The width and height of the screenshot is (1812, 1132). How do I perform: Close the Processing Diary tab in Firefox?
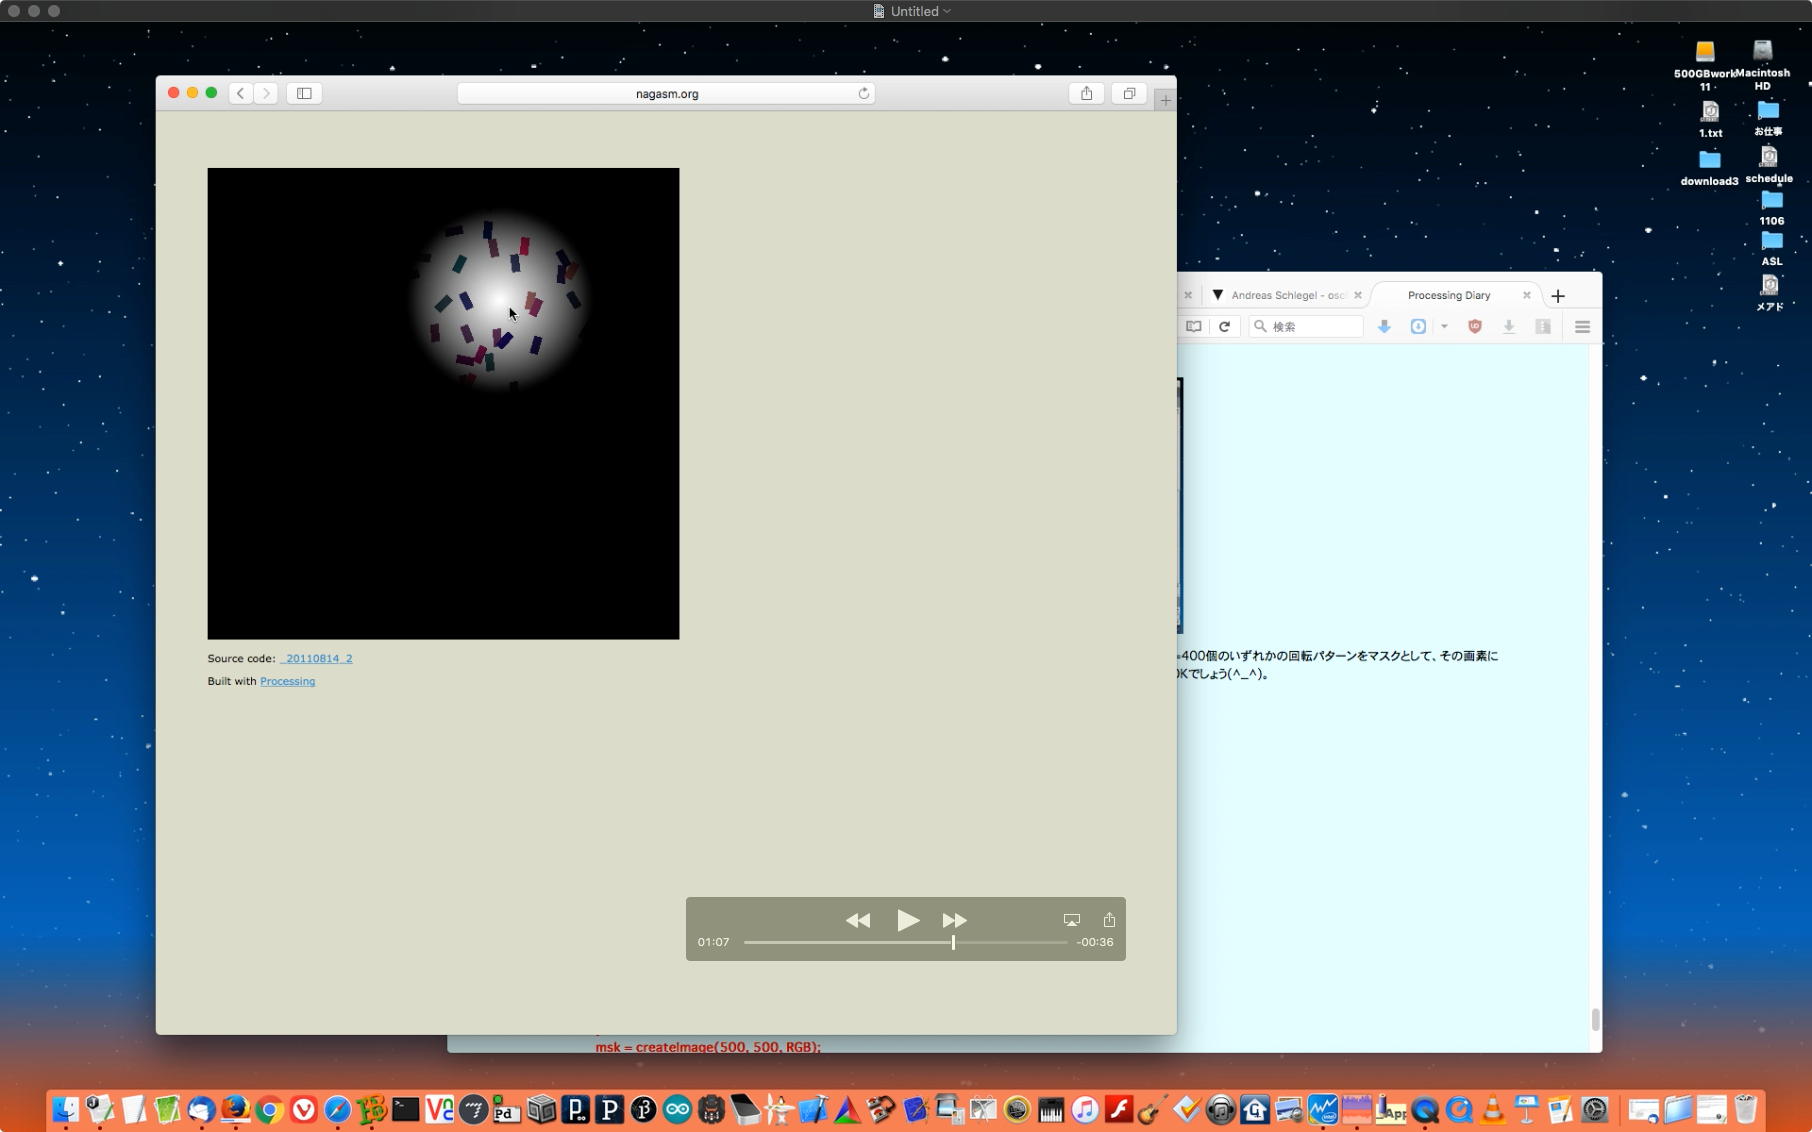[1526, 295]
